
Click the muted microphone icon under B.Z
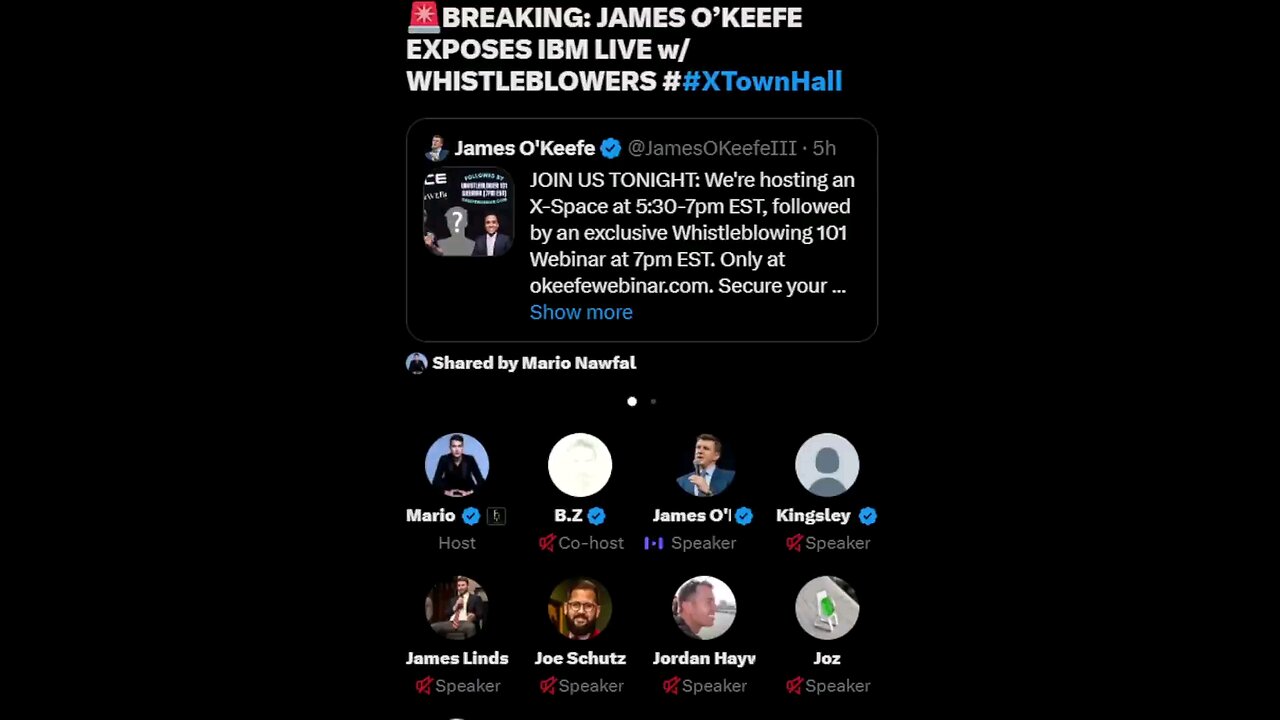coord(546,543)
